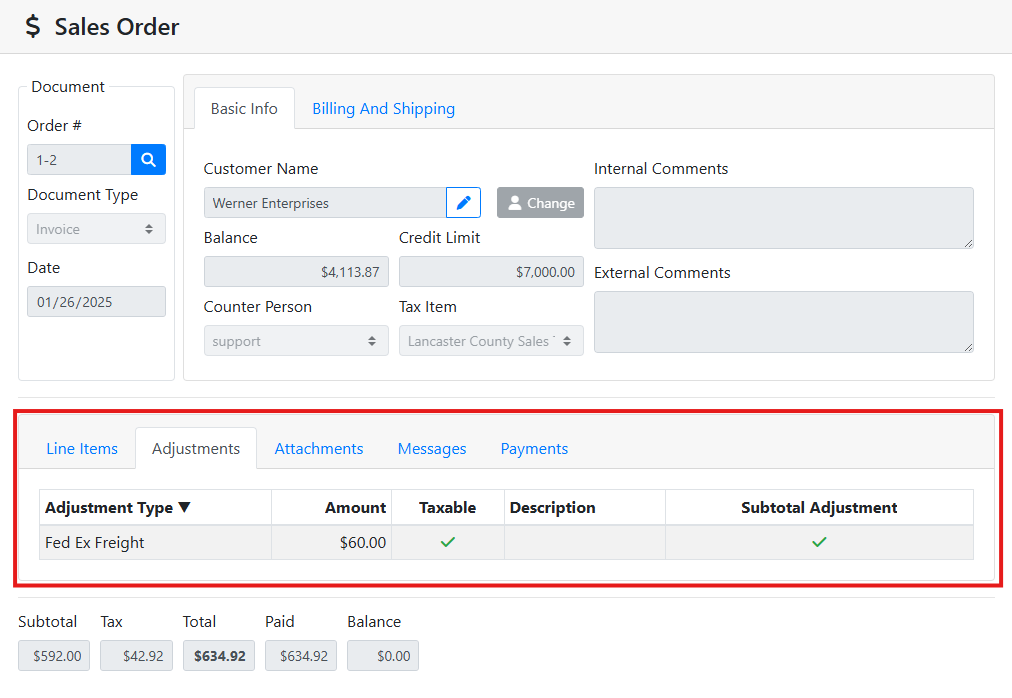Select the Fed Ex Freight adjustment row
The width and height of the screenshot is (1012, 698).
156,543
